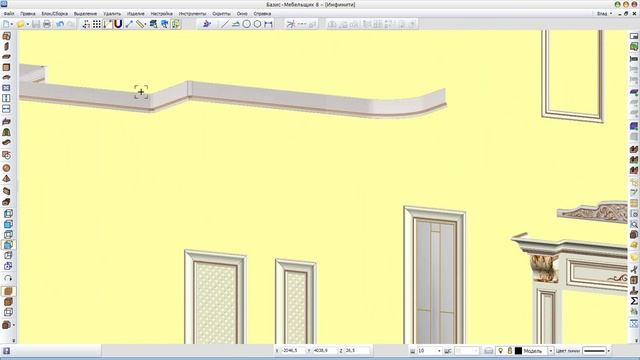This screenshot has height=360, width=640.
Task: Open the Блок/Сборка menu
Action: (x=55, y=13)
